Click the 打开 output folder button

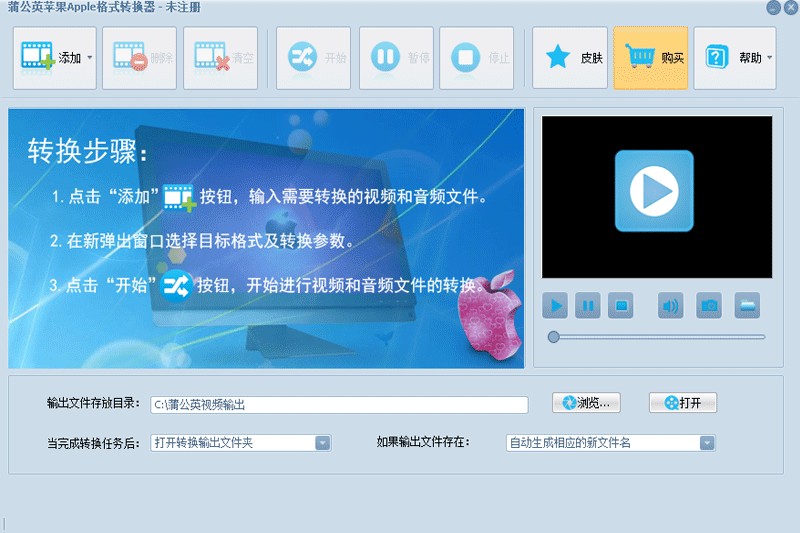tap(683, 403)
